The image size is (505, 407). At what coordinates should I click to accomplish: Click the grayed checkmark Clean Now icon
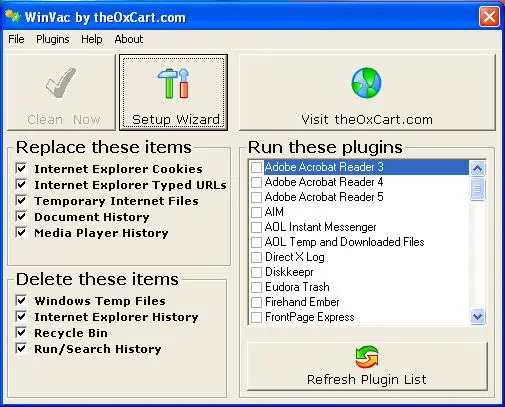[x=61, y=83]
